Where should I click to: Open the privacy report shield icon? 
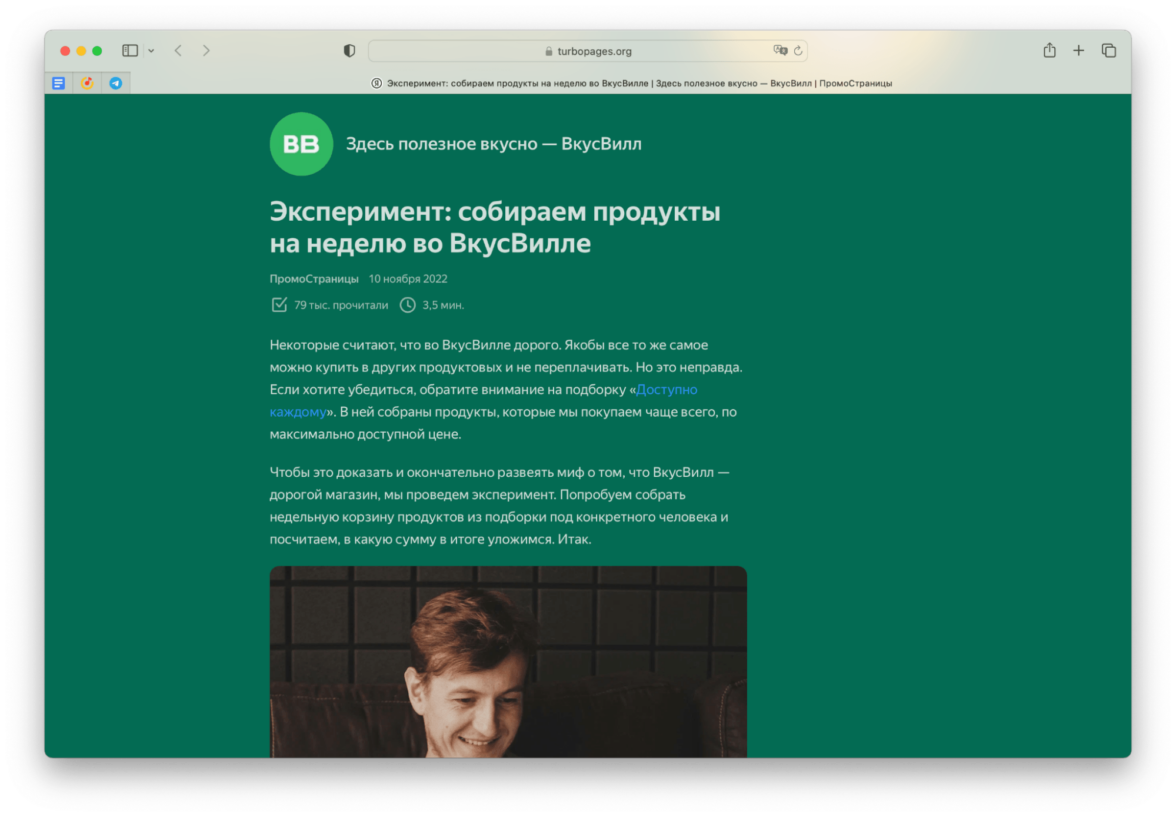click(349, 50)
